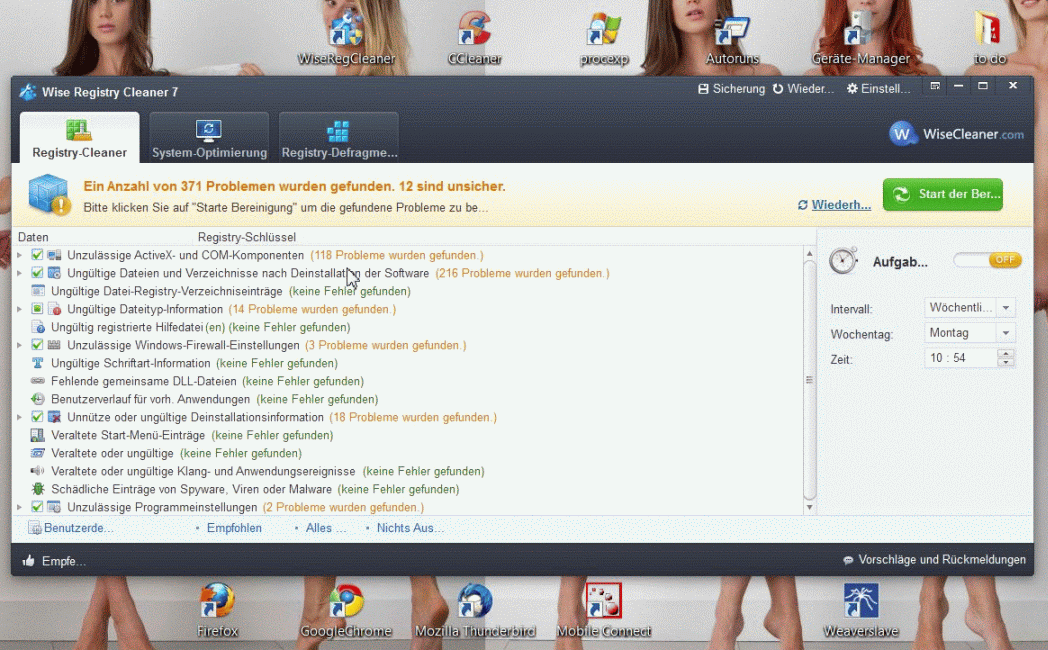
Task: Click the scrollbar down arrow in results list
Action: [809, 507]
